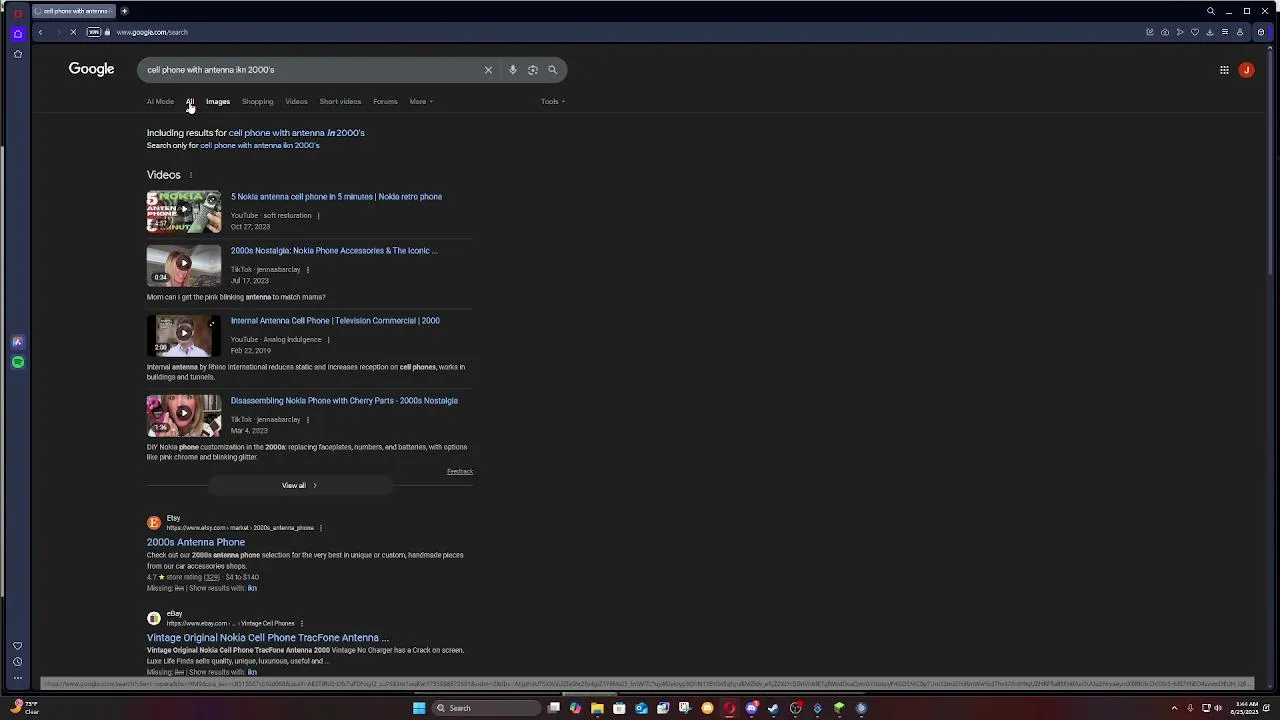The image size is (1280, 720).
Task: Open options menu for Etsy result
Action: (320, 528)
